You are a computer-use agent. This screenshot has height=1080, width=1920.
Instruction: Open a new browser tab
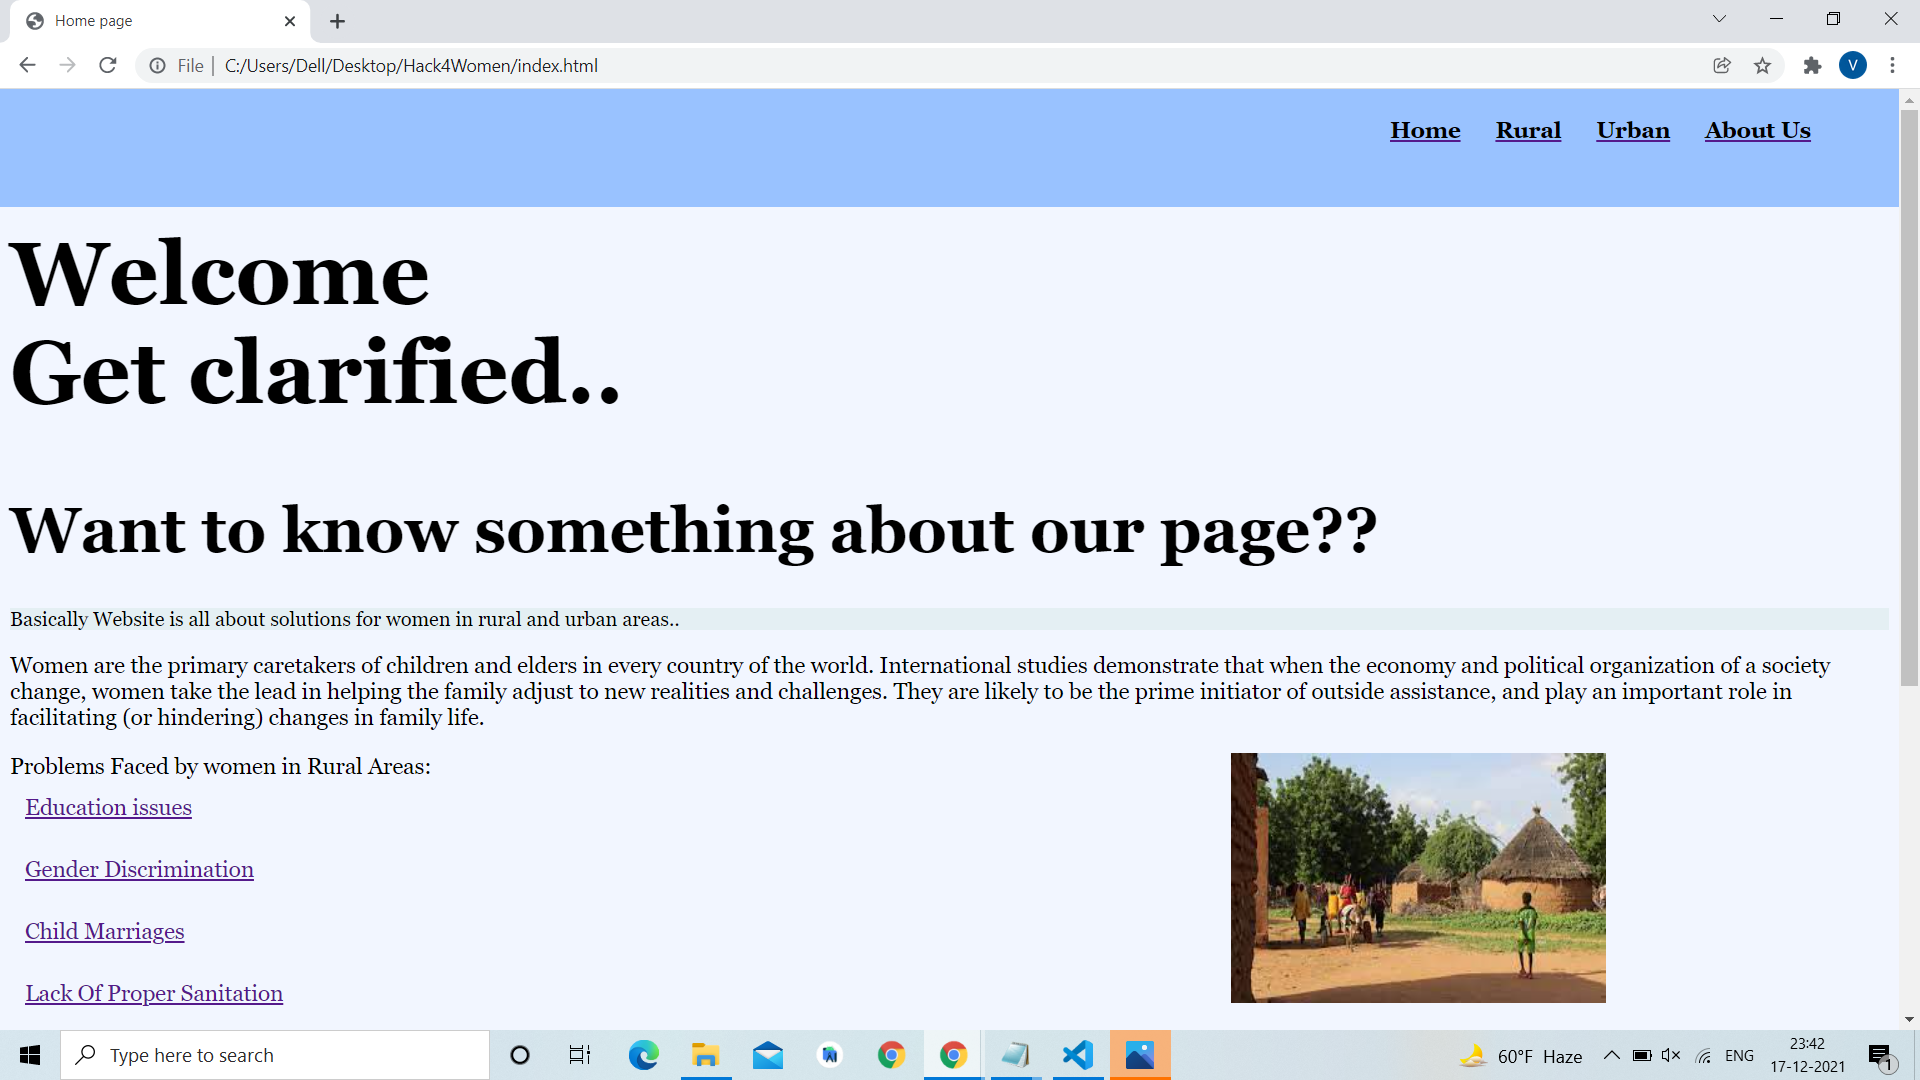tap(337, 21)
